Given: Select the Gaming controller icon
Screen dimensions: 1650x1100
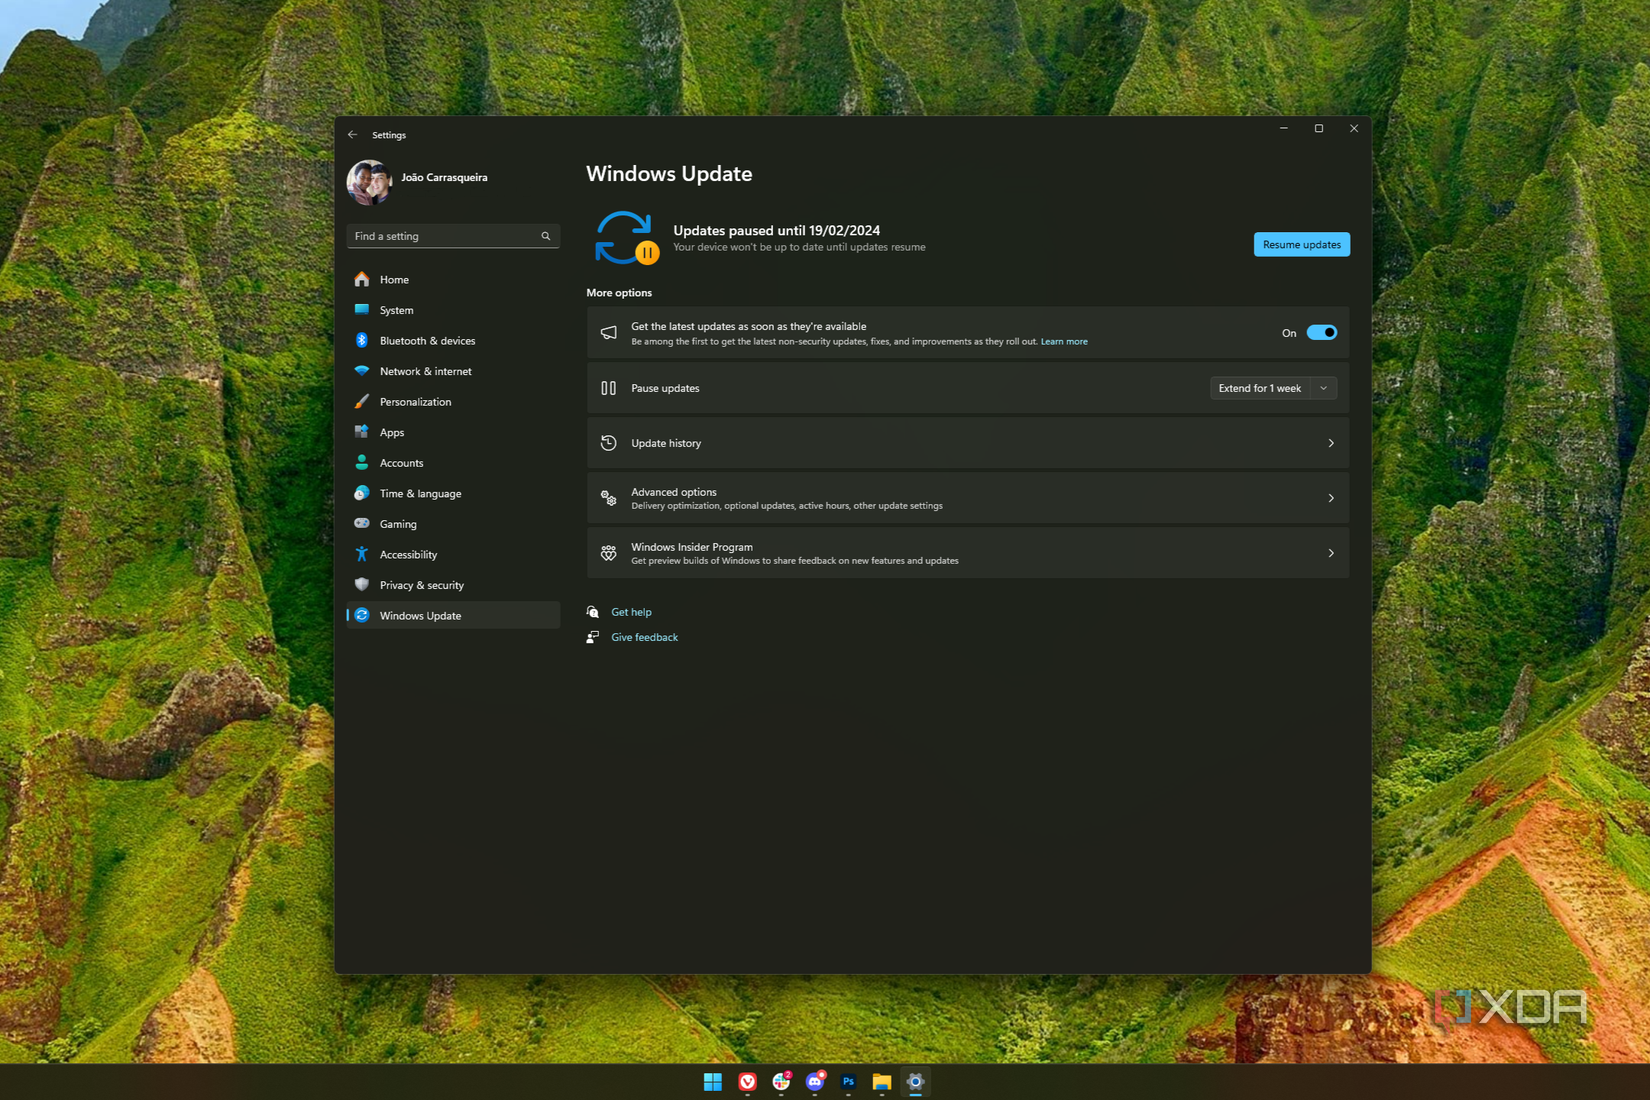Looking at the screenshot, I should point(362,523).
